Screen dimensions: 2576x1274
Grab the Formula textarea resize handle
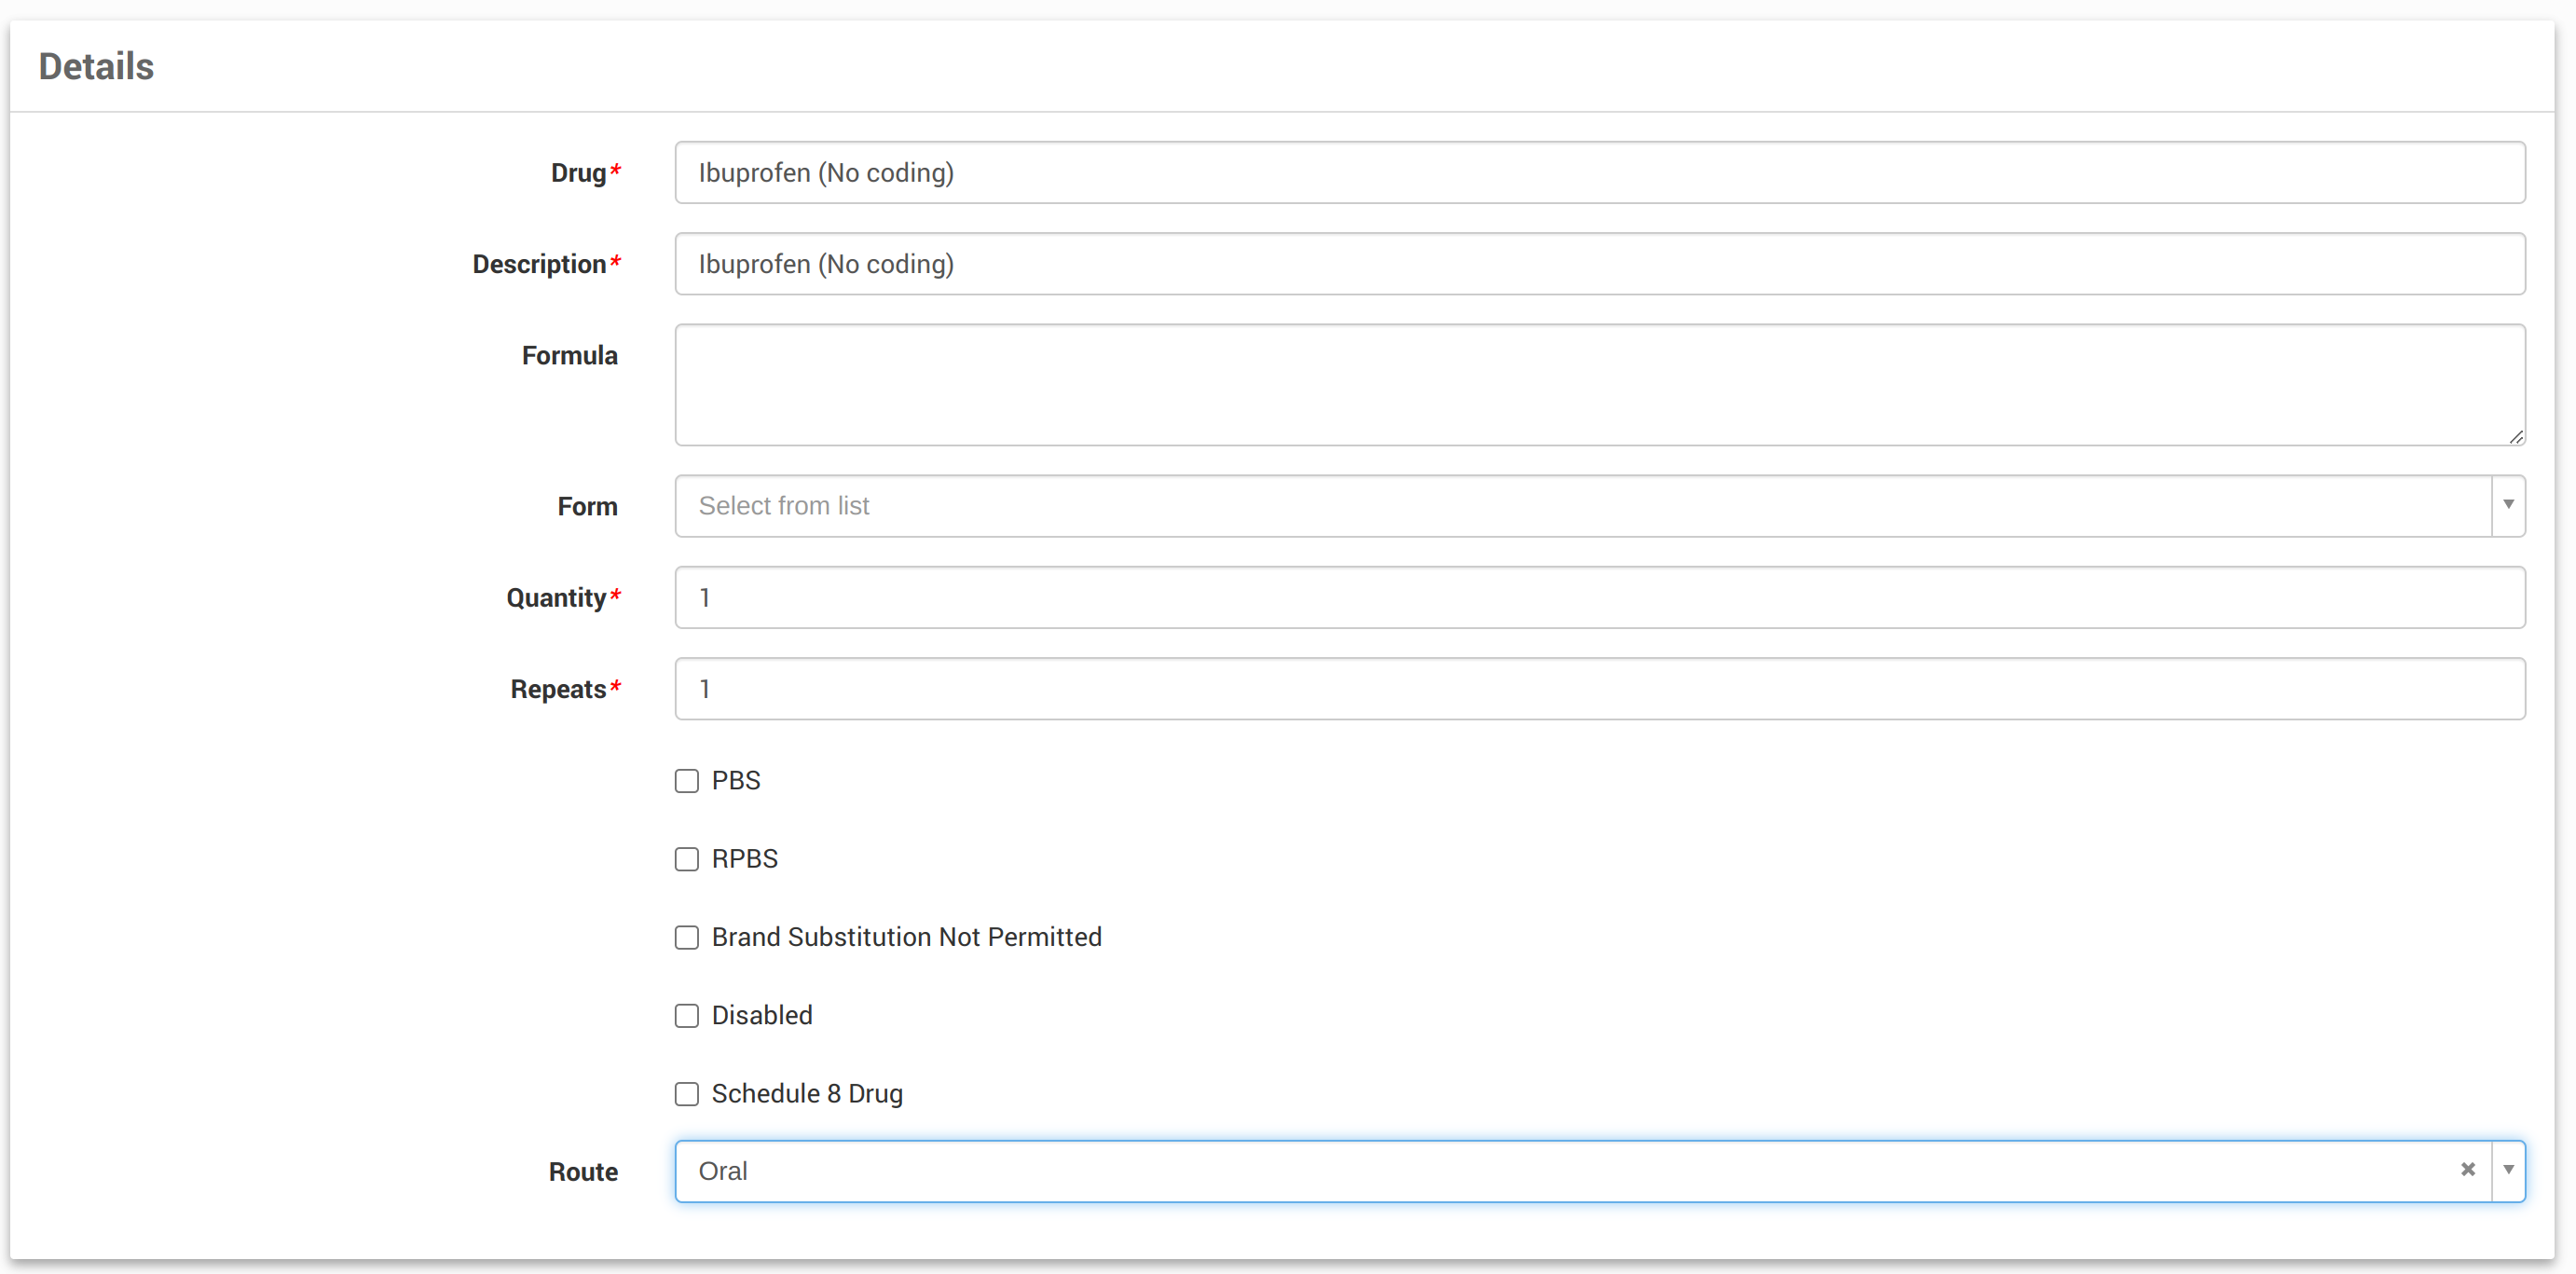point(2515,436)
